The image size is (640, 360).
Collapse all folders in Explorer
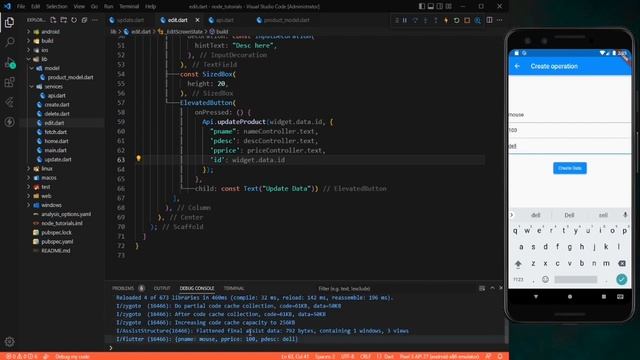pos(84,20)
